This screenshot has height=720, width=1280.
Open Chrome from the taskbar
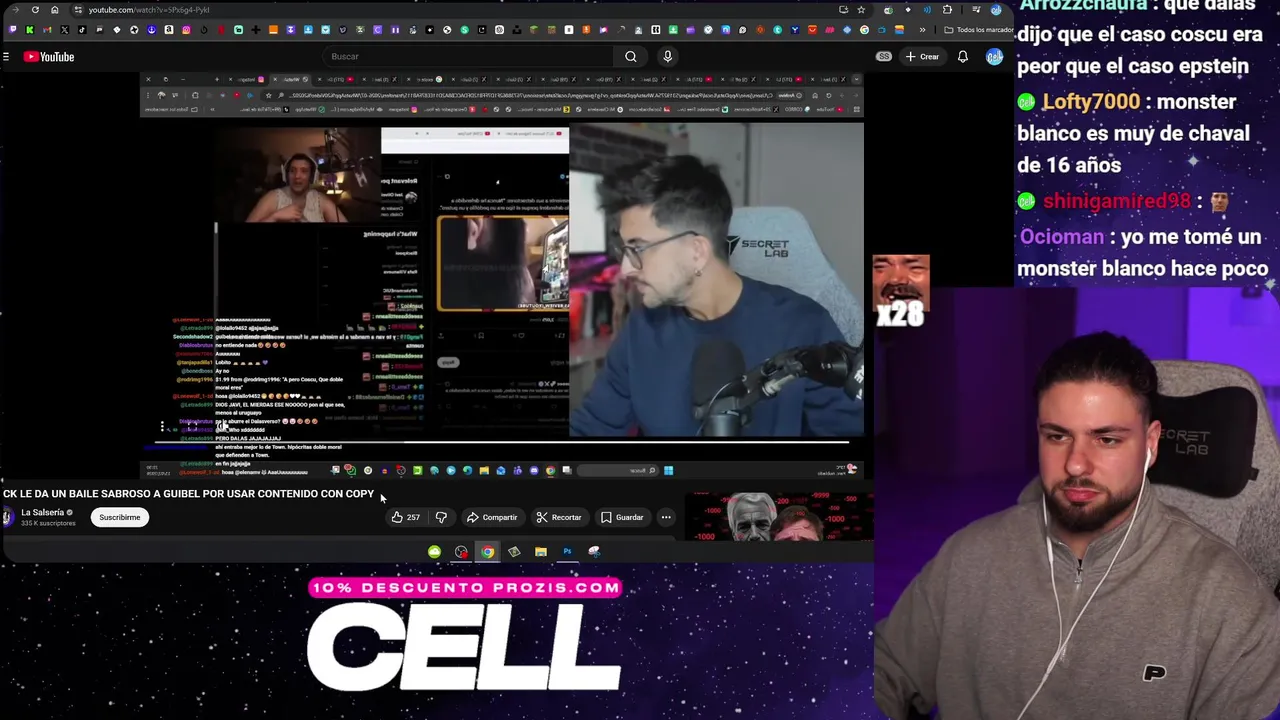(x=487, y=552)
